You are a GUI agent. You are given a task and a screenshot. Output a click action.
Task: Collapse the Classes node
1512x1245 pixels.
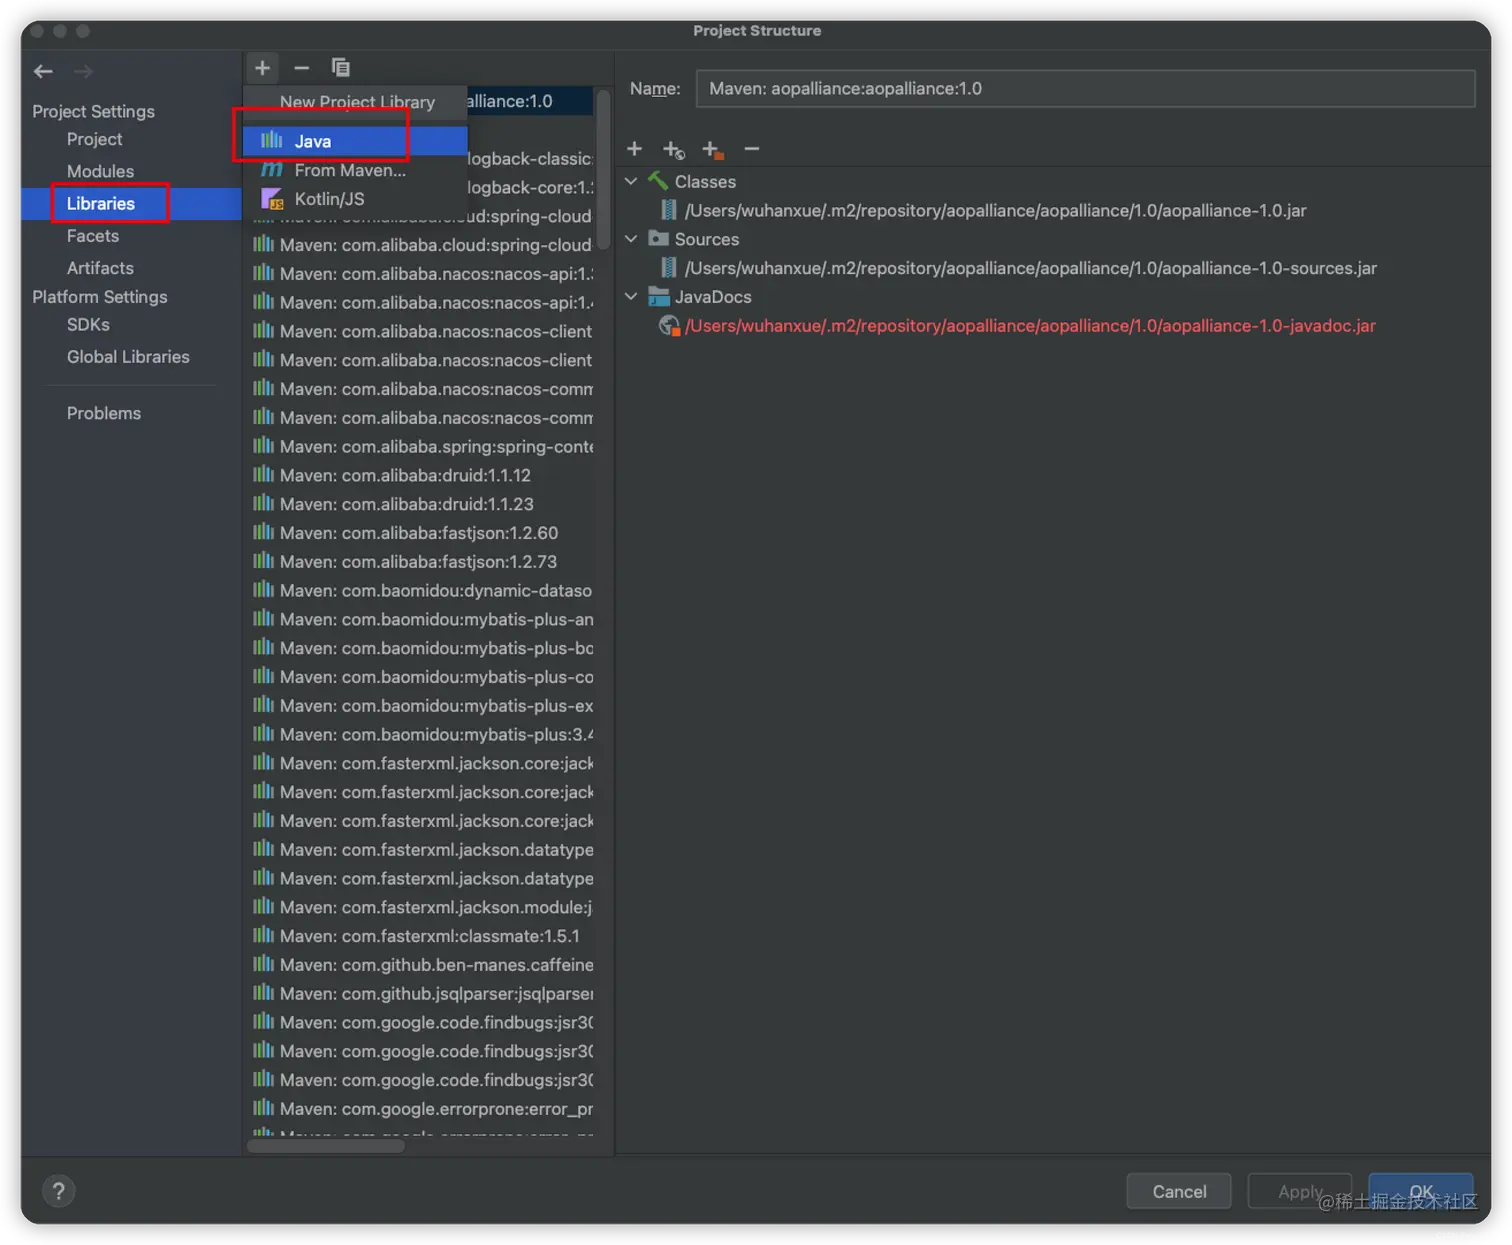631,181
